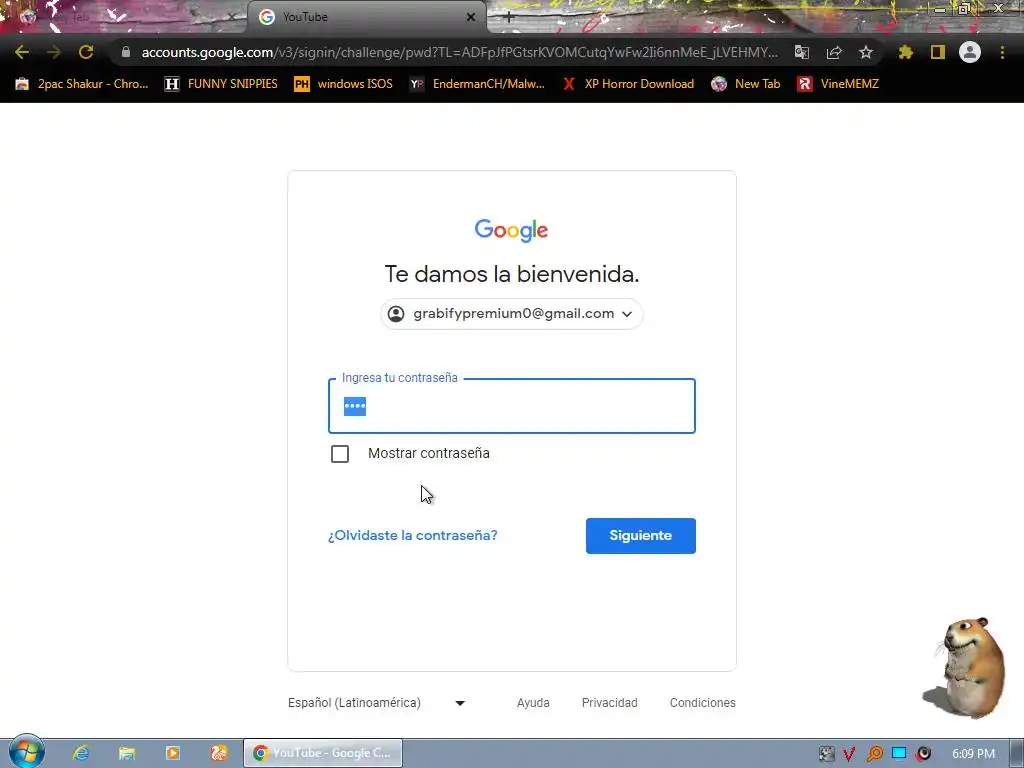This screenshot has height=768, width=1024.
Task: Click the red V tray icon
Action: coord(850,754)
